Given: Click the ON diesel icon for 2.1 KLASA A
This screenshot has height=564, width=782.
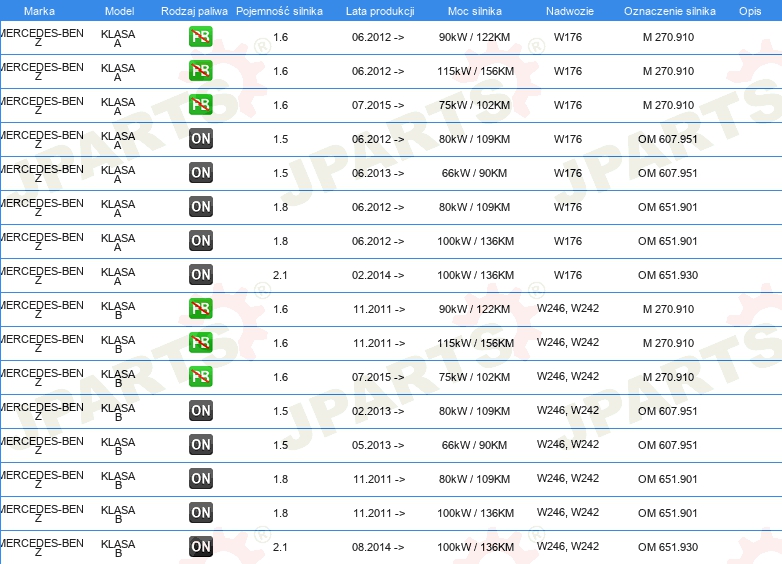Looking at the screenshot, I should click(200, 275).
